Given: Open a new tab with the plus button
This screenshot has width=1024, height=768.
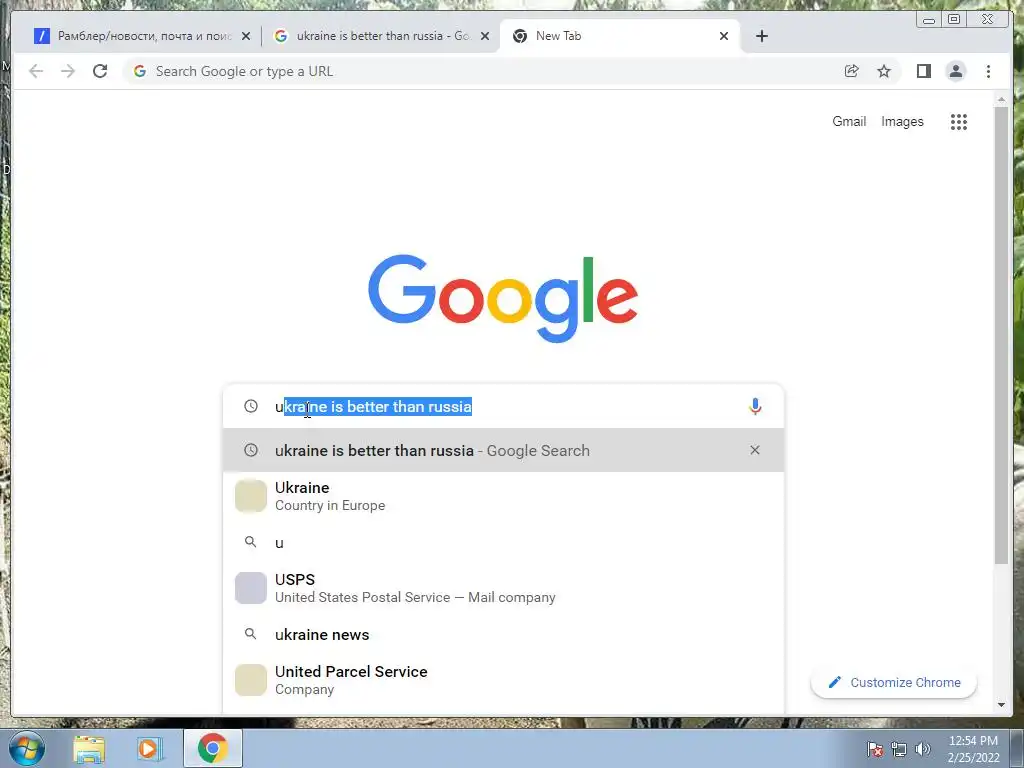Looking at the screenshot, I should pyautogui.click(x=761, y=36).
